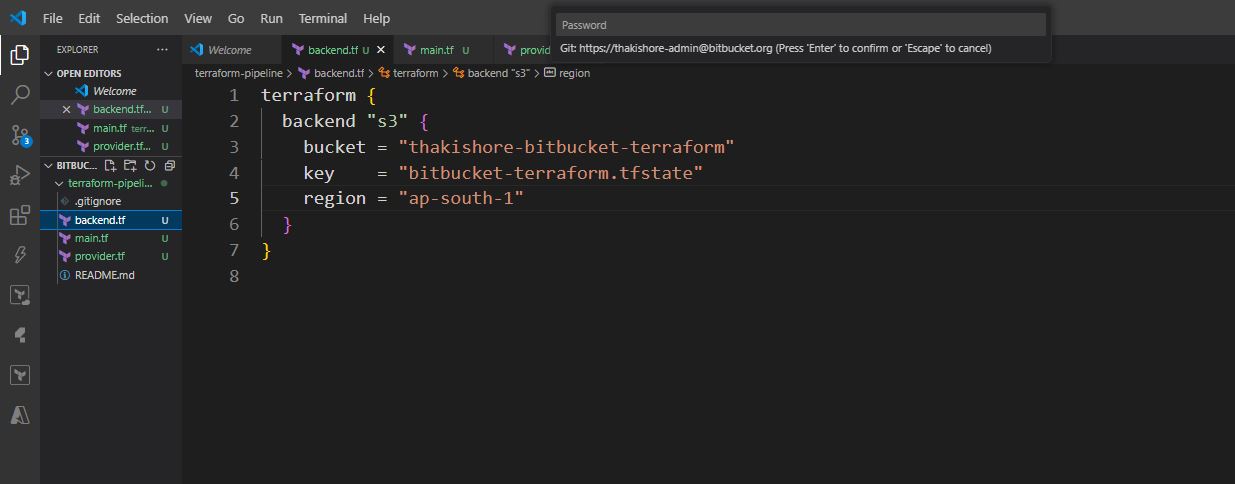
Task: Open Source Control view with 3 badge
Action: (x=19, y=135)
